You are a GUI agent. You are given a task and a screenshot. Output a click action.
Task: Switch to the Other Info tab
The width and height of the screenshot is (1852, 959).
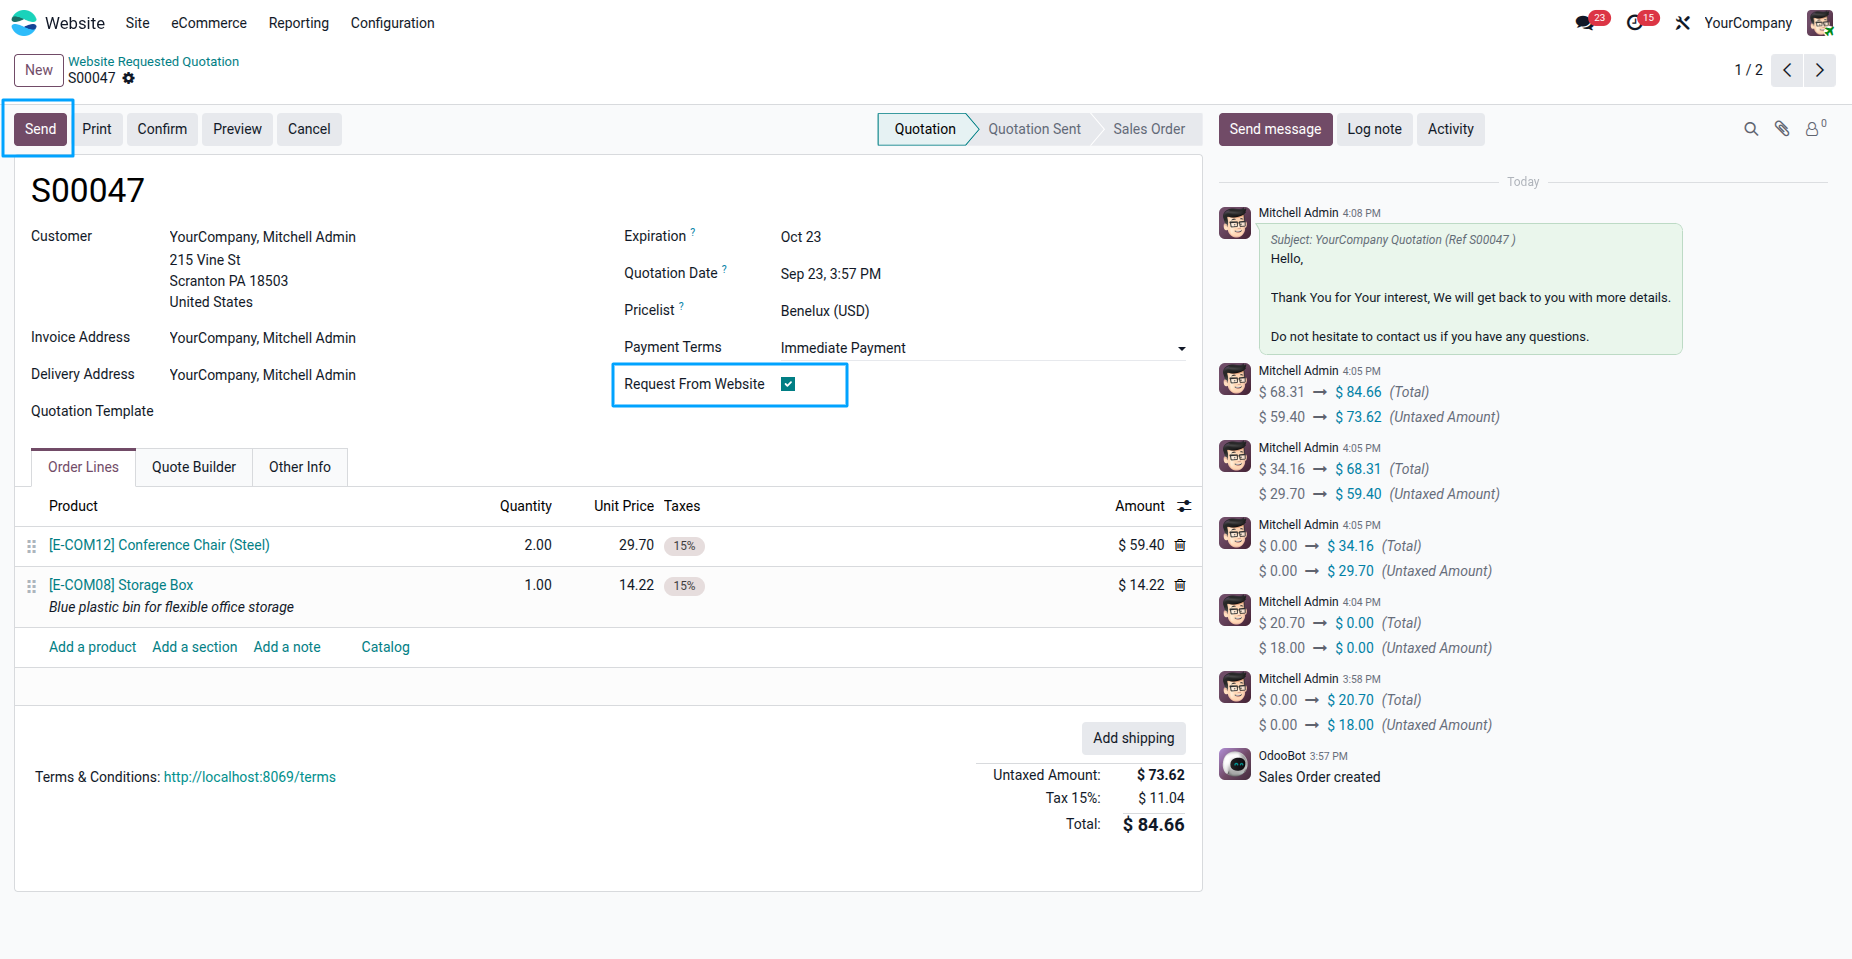pyautogui.click(x=299, y=467)
